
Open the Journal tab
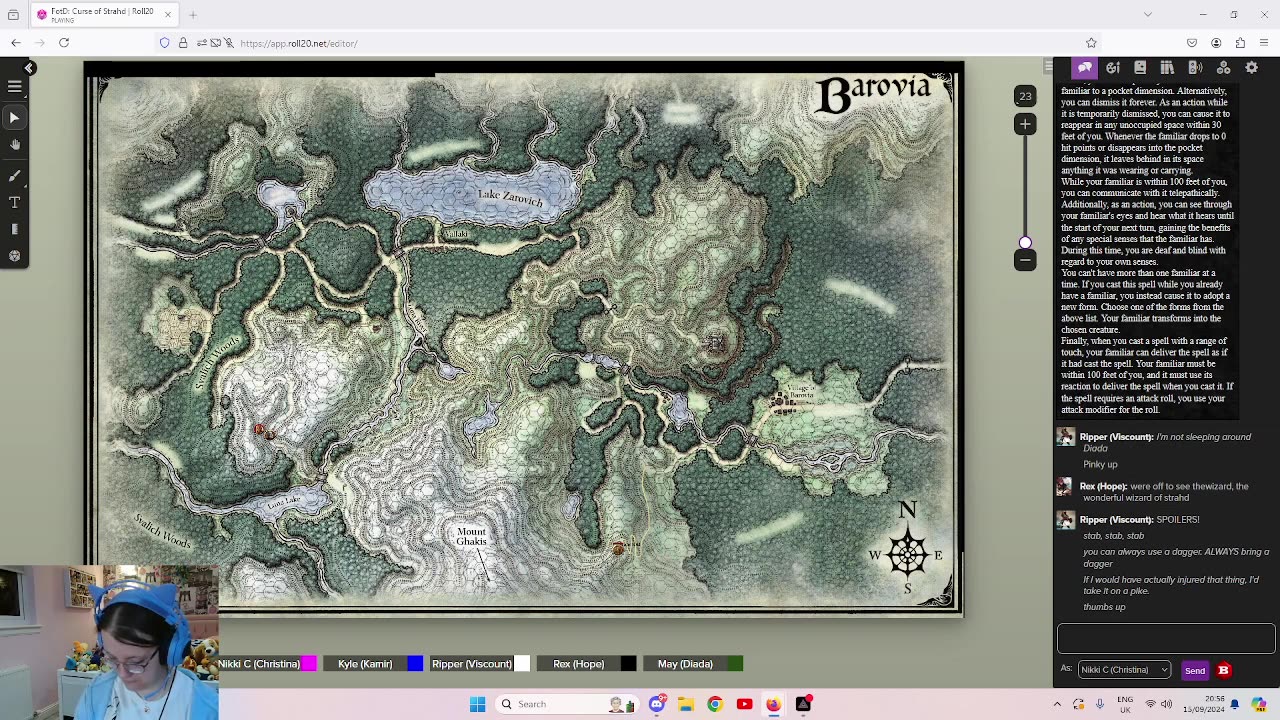[x=1140, y=67]
